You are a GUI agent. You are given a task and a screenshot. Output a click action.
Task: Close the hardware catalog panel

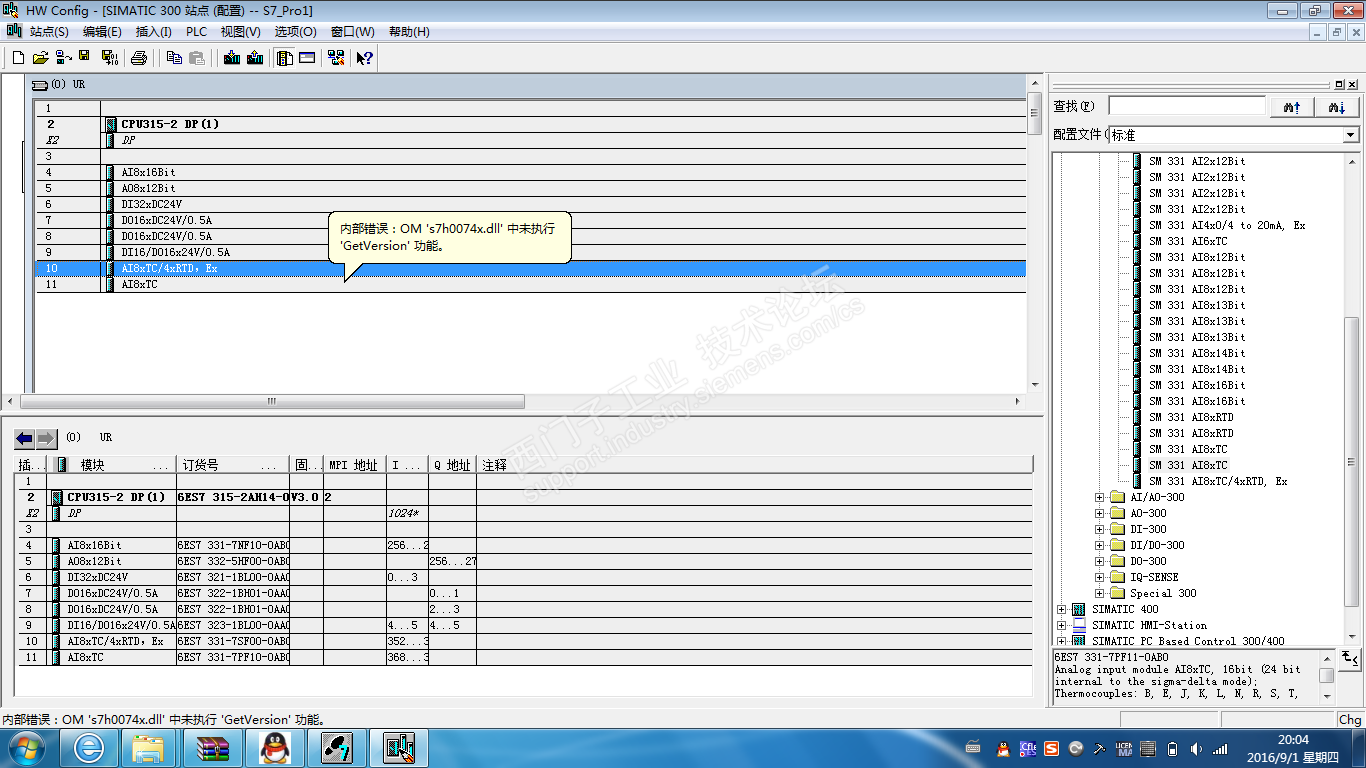tap(1353, 85)
